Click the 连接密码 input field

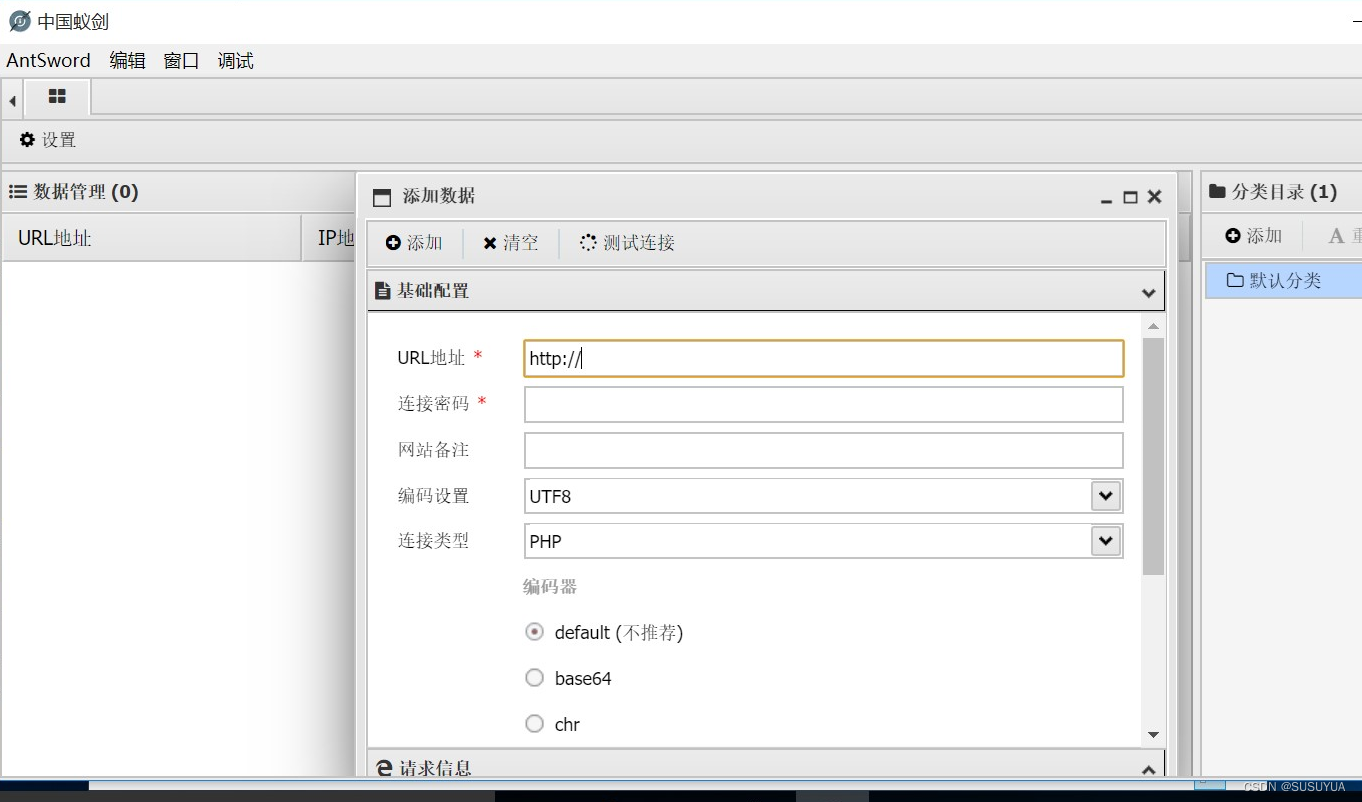824,405
